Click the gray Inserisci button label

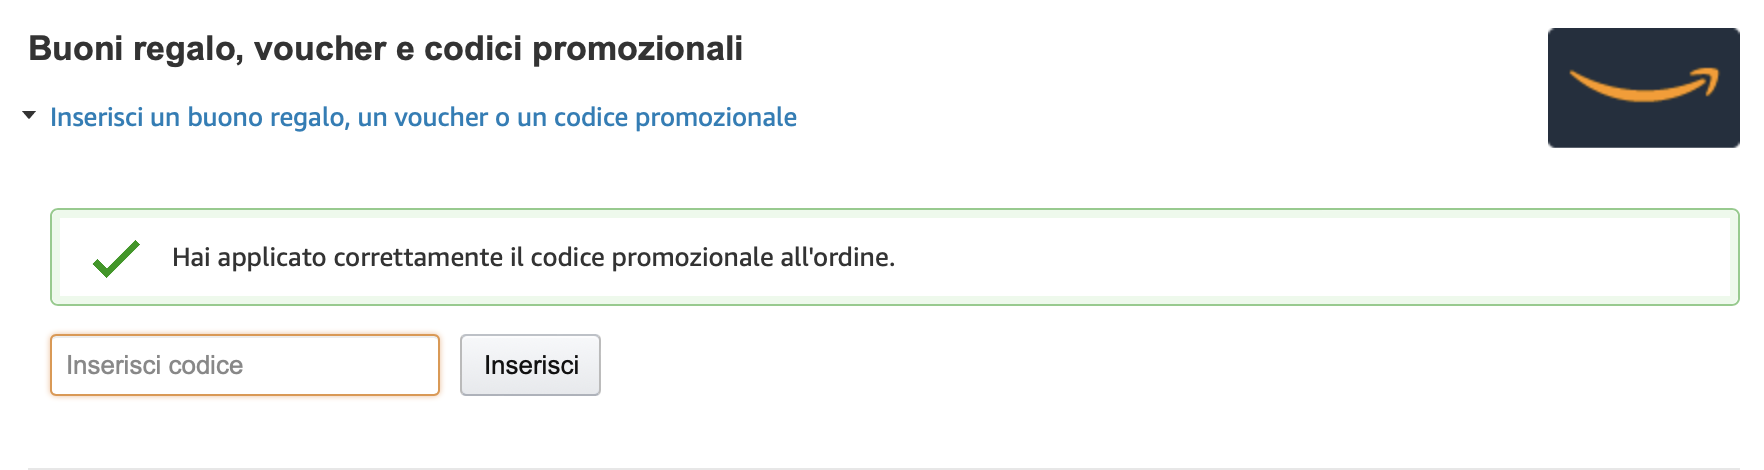531,365
